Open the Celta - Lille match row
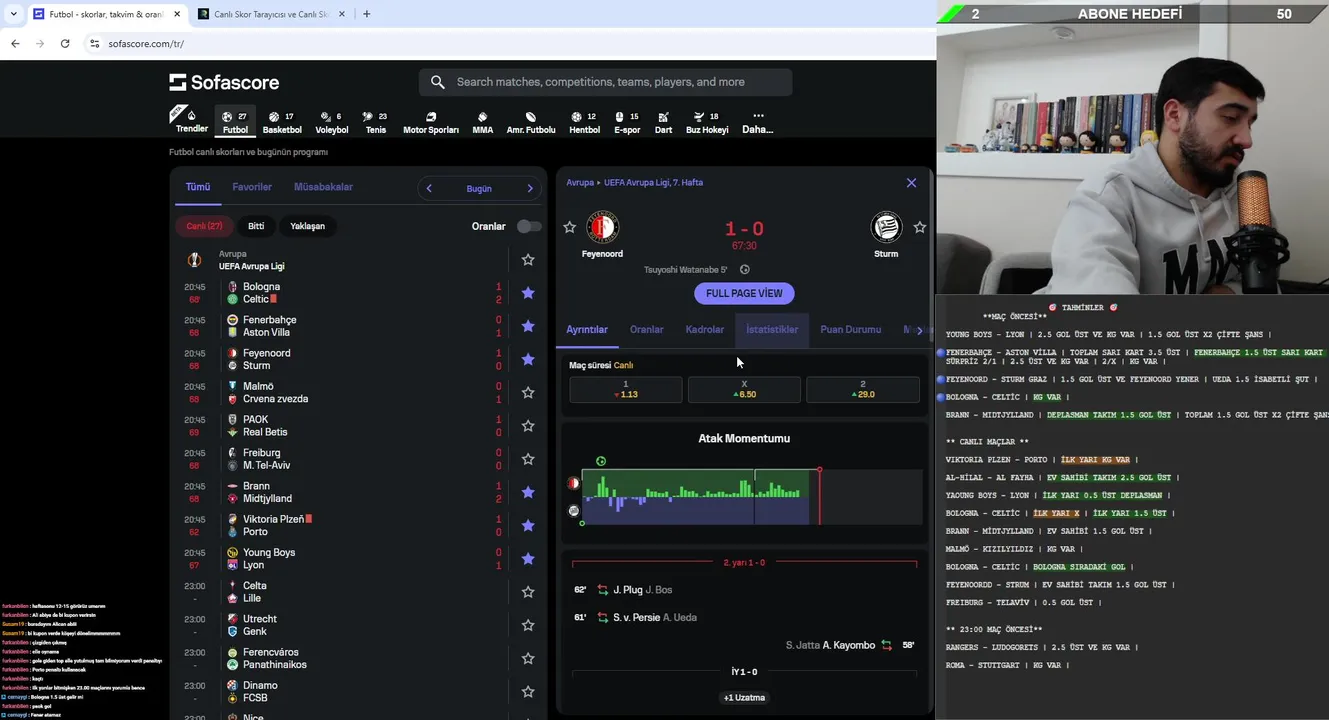Viewport: 1329px width, 720px height. point(358,592)
